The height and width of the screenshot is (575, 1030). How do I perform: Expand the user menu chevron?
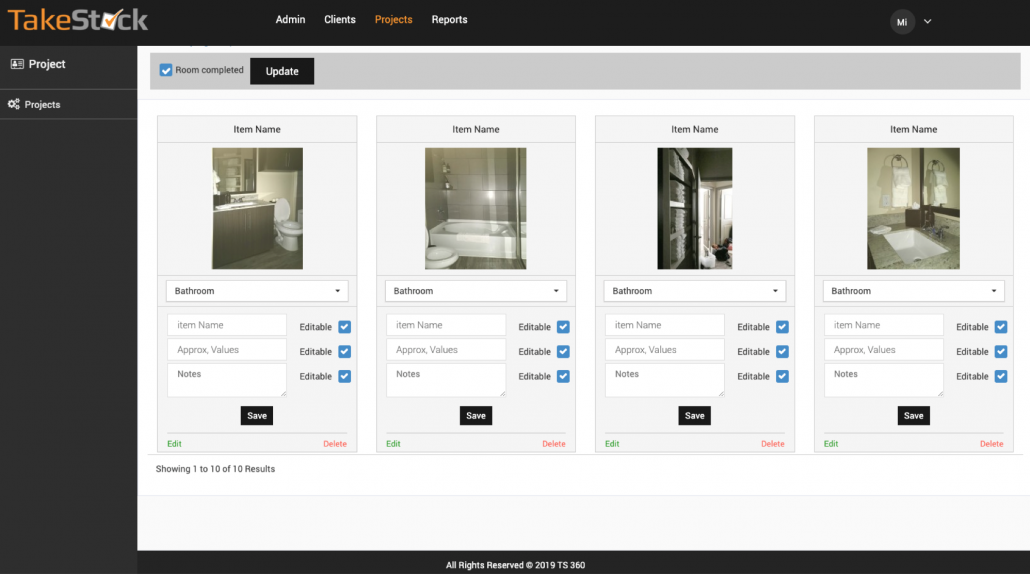click(928, 22)
